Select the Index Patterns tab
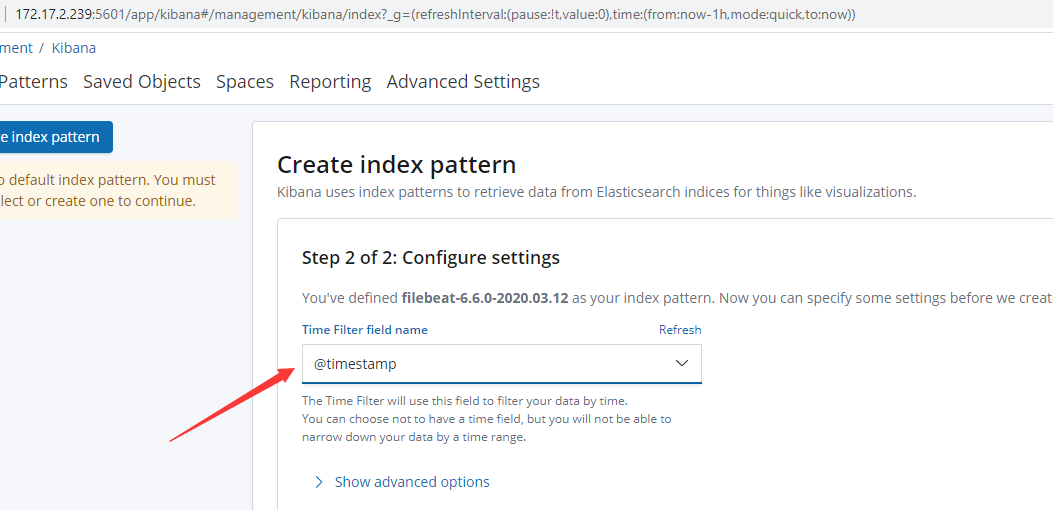Viewport: 1053px width, 510px height. point(34,82)
